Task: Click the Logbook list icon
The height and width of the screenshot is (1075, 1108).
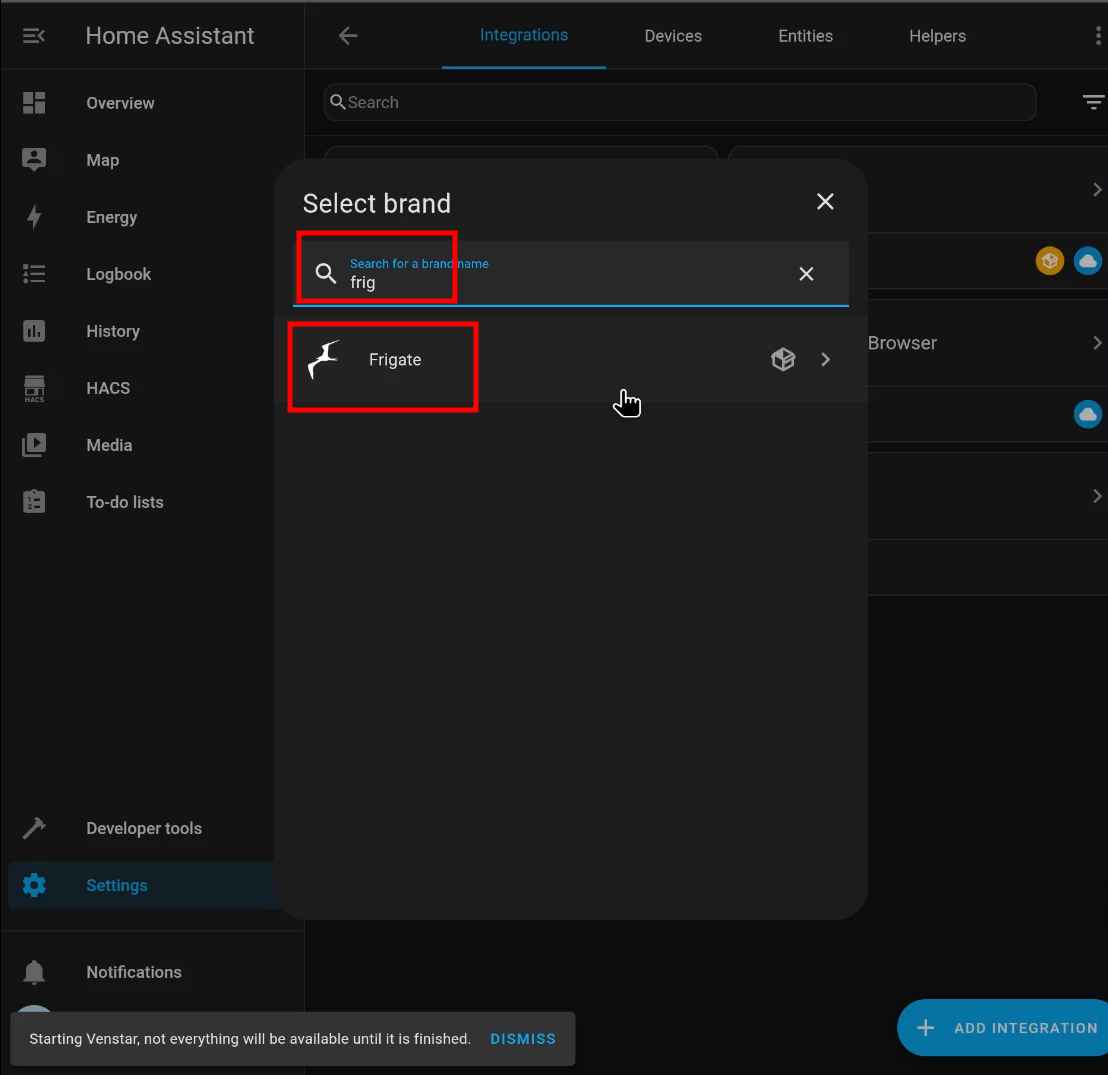Action: click(x=34, y=274)
